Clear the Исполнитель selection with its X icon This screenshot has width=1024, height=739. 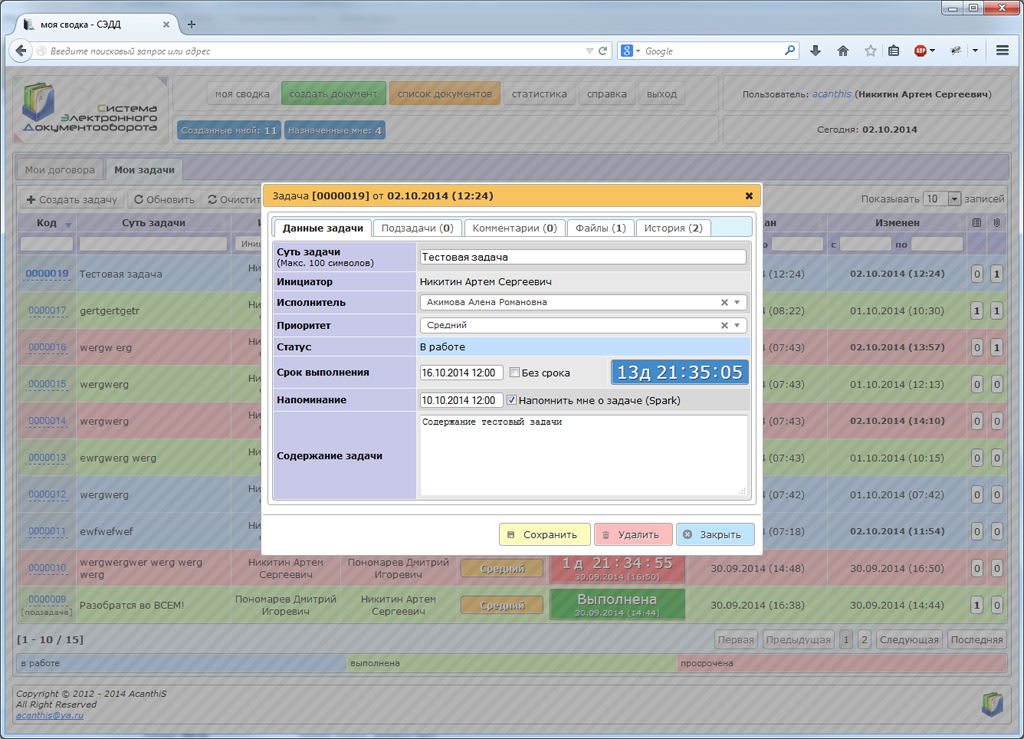pyautogui.click(x=724, y=302)
